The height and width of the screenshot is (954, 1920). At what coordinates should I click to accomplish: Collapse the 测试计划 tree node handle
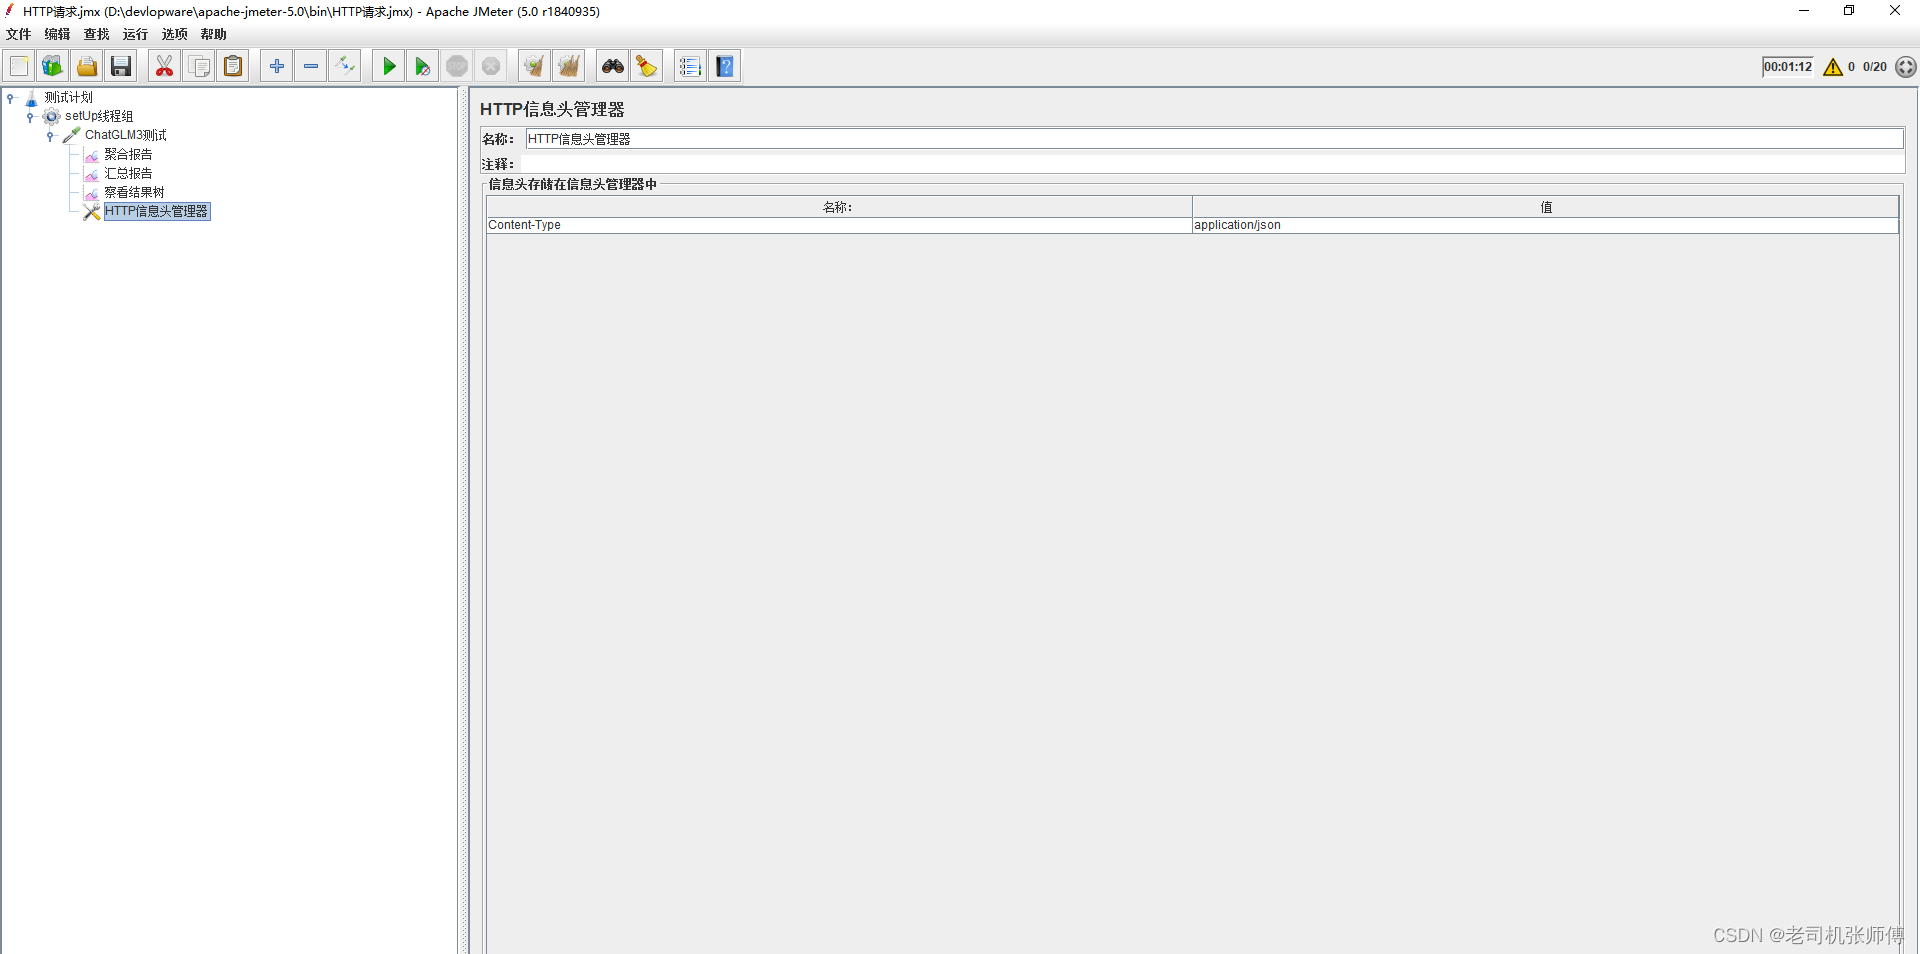[x=11, y=98]
